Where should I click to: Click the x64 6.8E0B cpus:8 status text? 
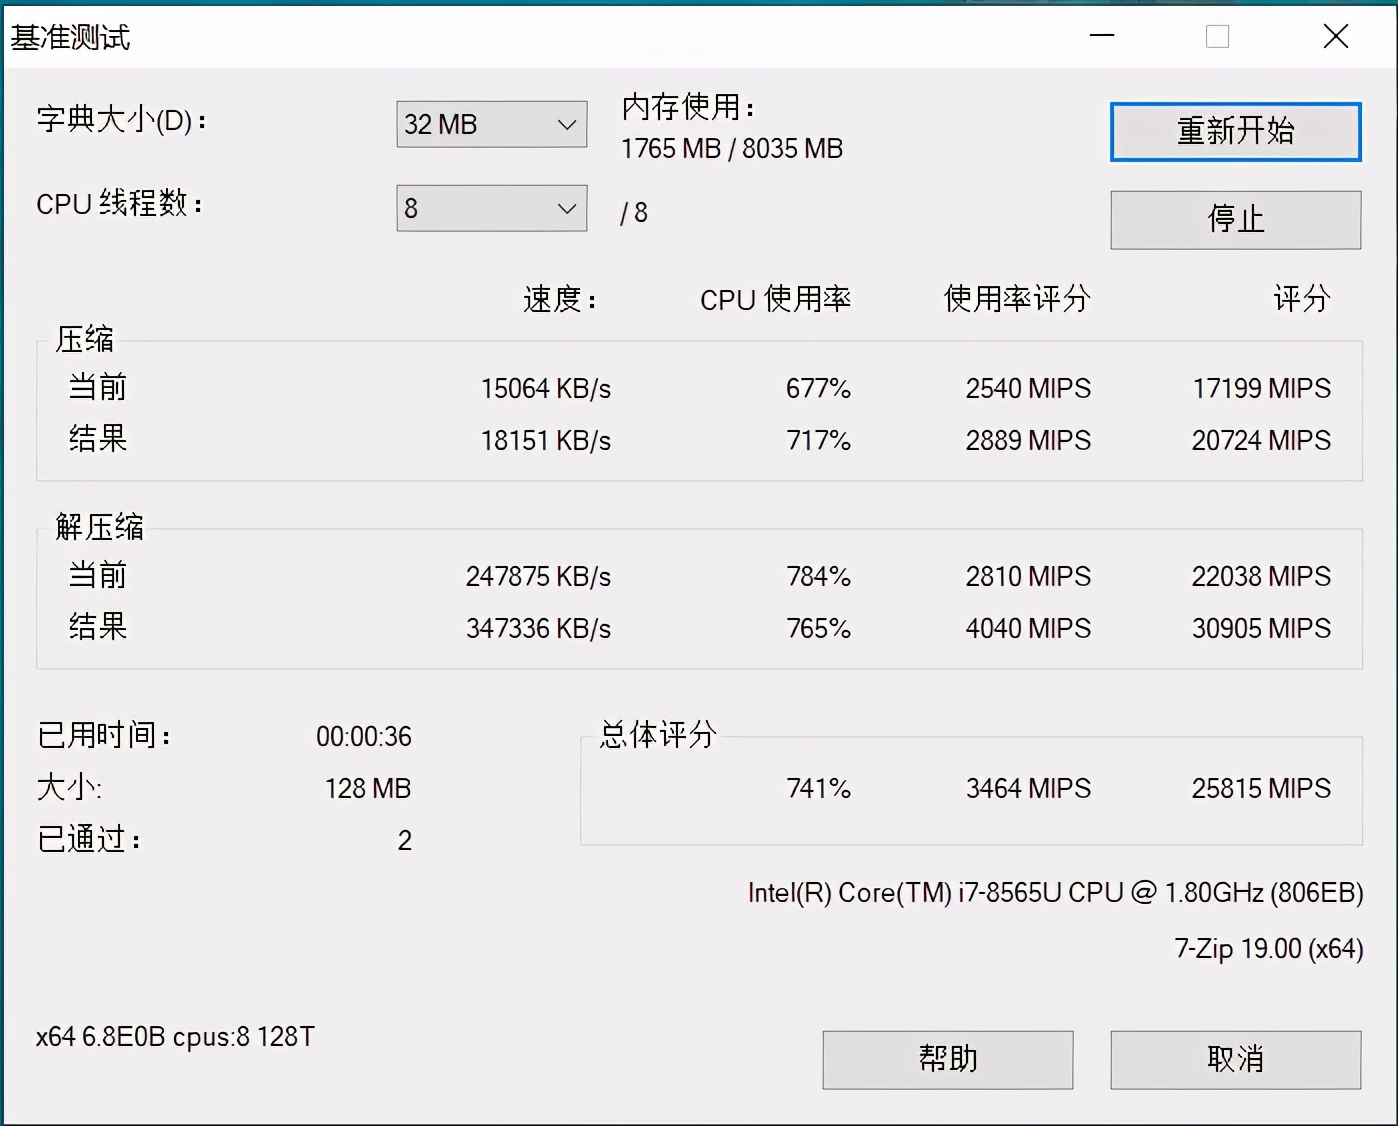(175, 1037)
